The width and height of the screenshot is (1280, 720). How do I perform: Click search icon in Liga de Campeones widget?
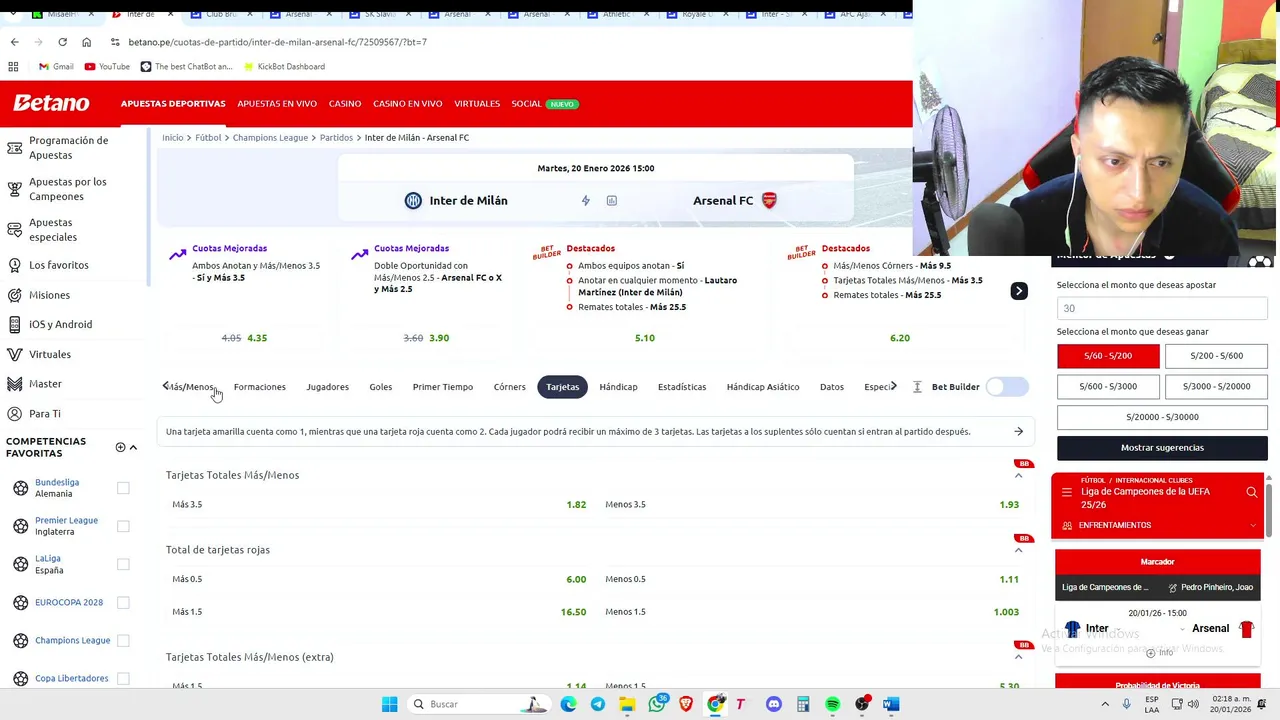[1251, 492]
